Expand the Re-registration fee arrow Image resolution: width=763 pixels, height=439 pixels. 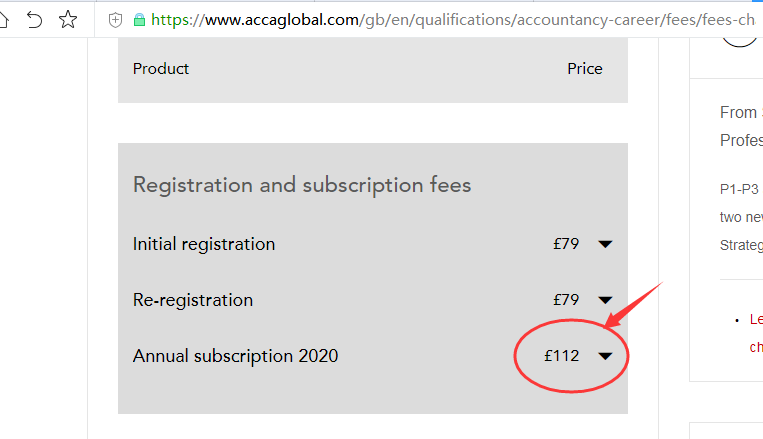pos(605,300)
